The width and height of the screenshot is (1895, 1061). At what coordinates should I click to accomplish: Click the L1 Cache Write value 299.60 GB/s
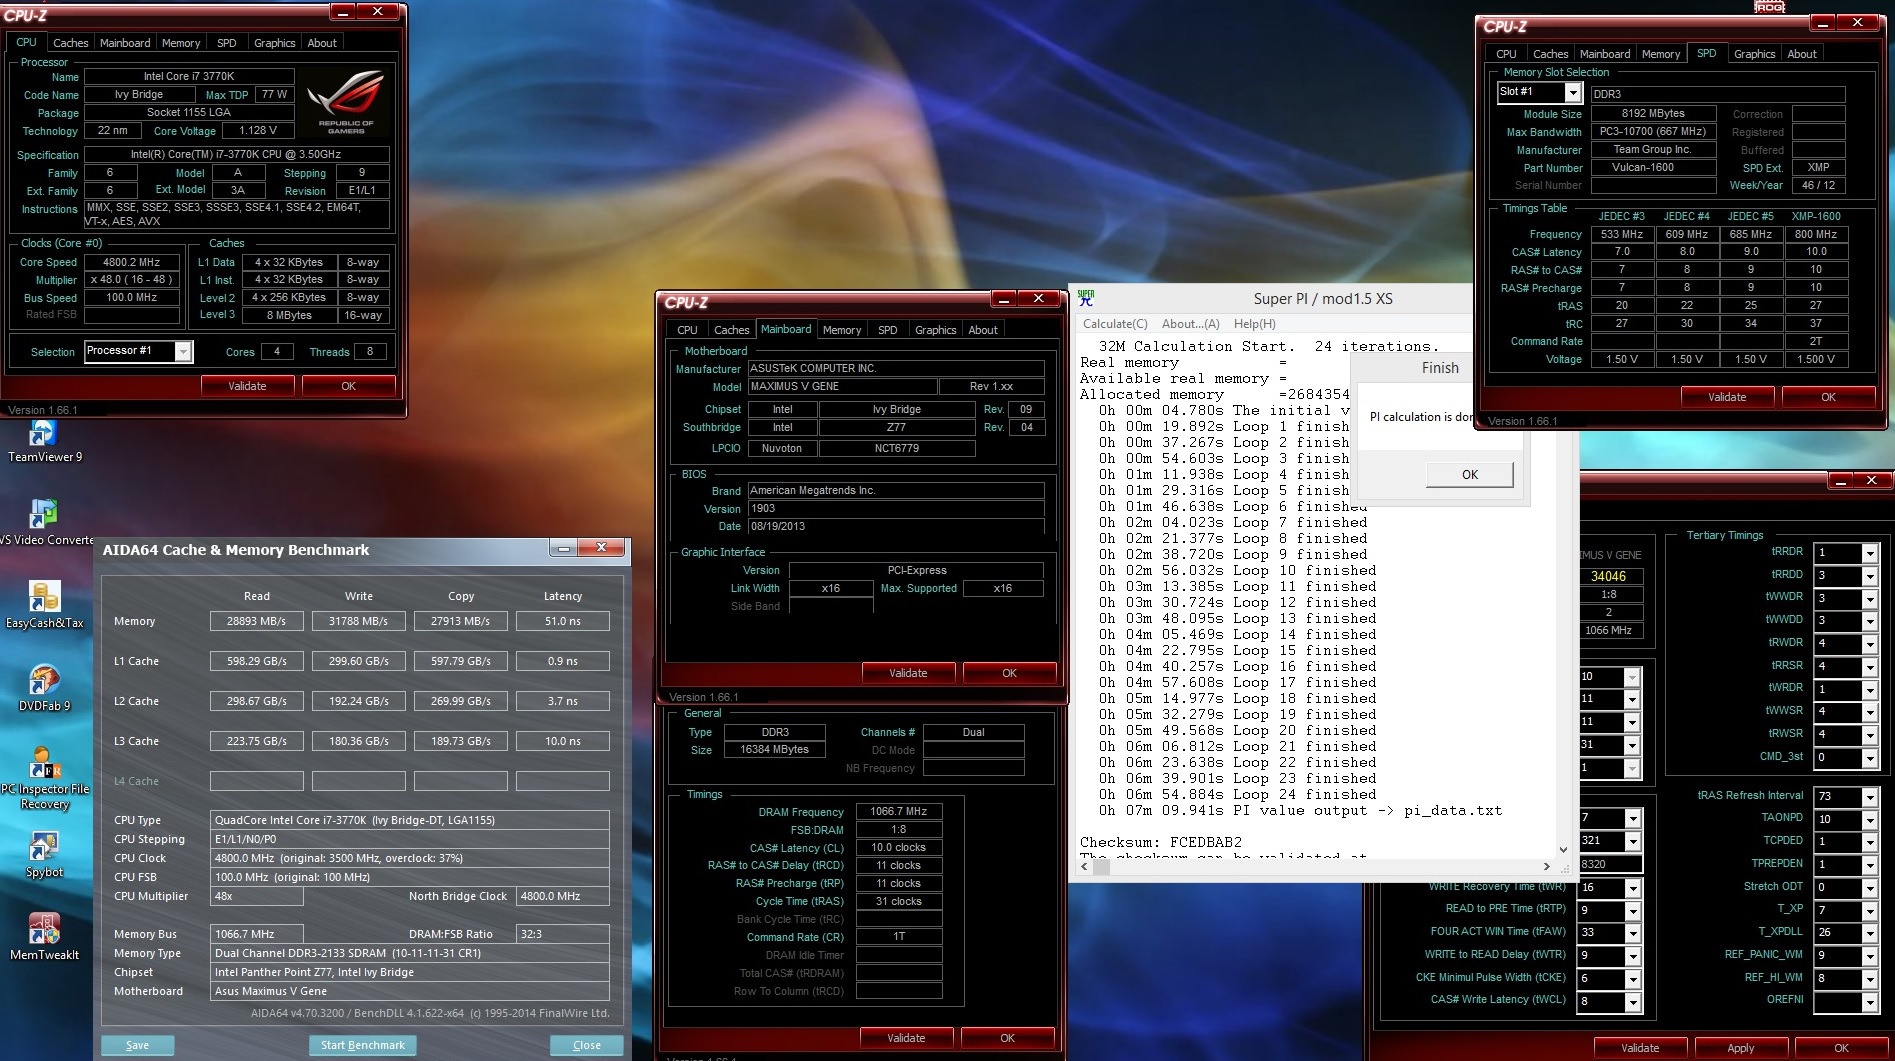tap(359, 661)
